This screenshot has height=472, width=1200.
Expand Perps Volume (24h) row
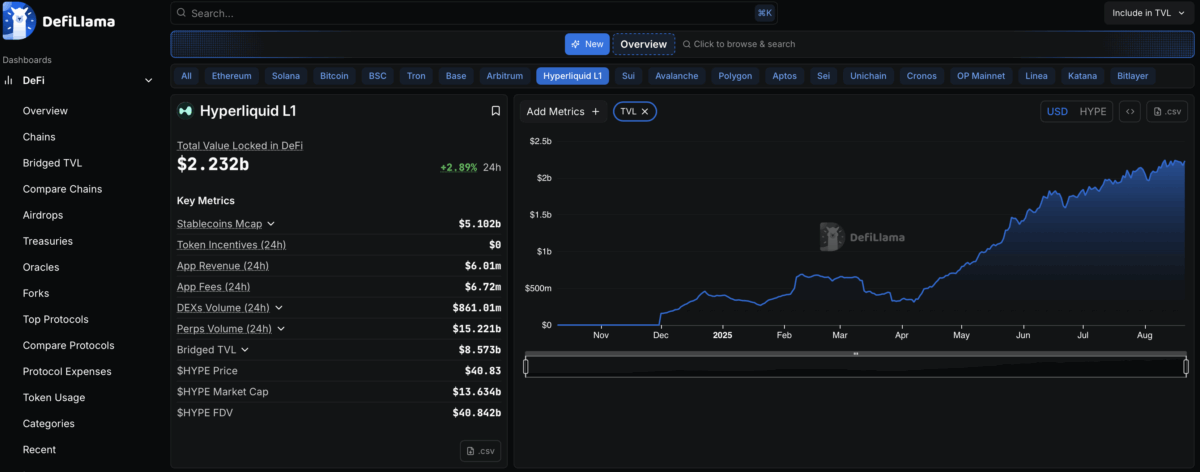pos(281,329)
